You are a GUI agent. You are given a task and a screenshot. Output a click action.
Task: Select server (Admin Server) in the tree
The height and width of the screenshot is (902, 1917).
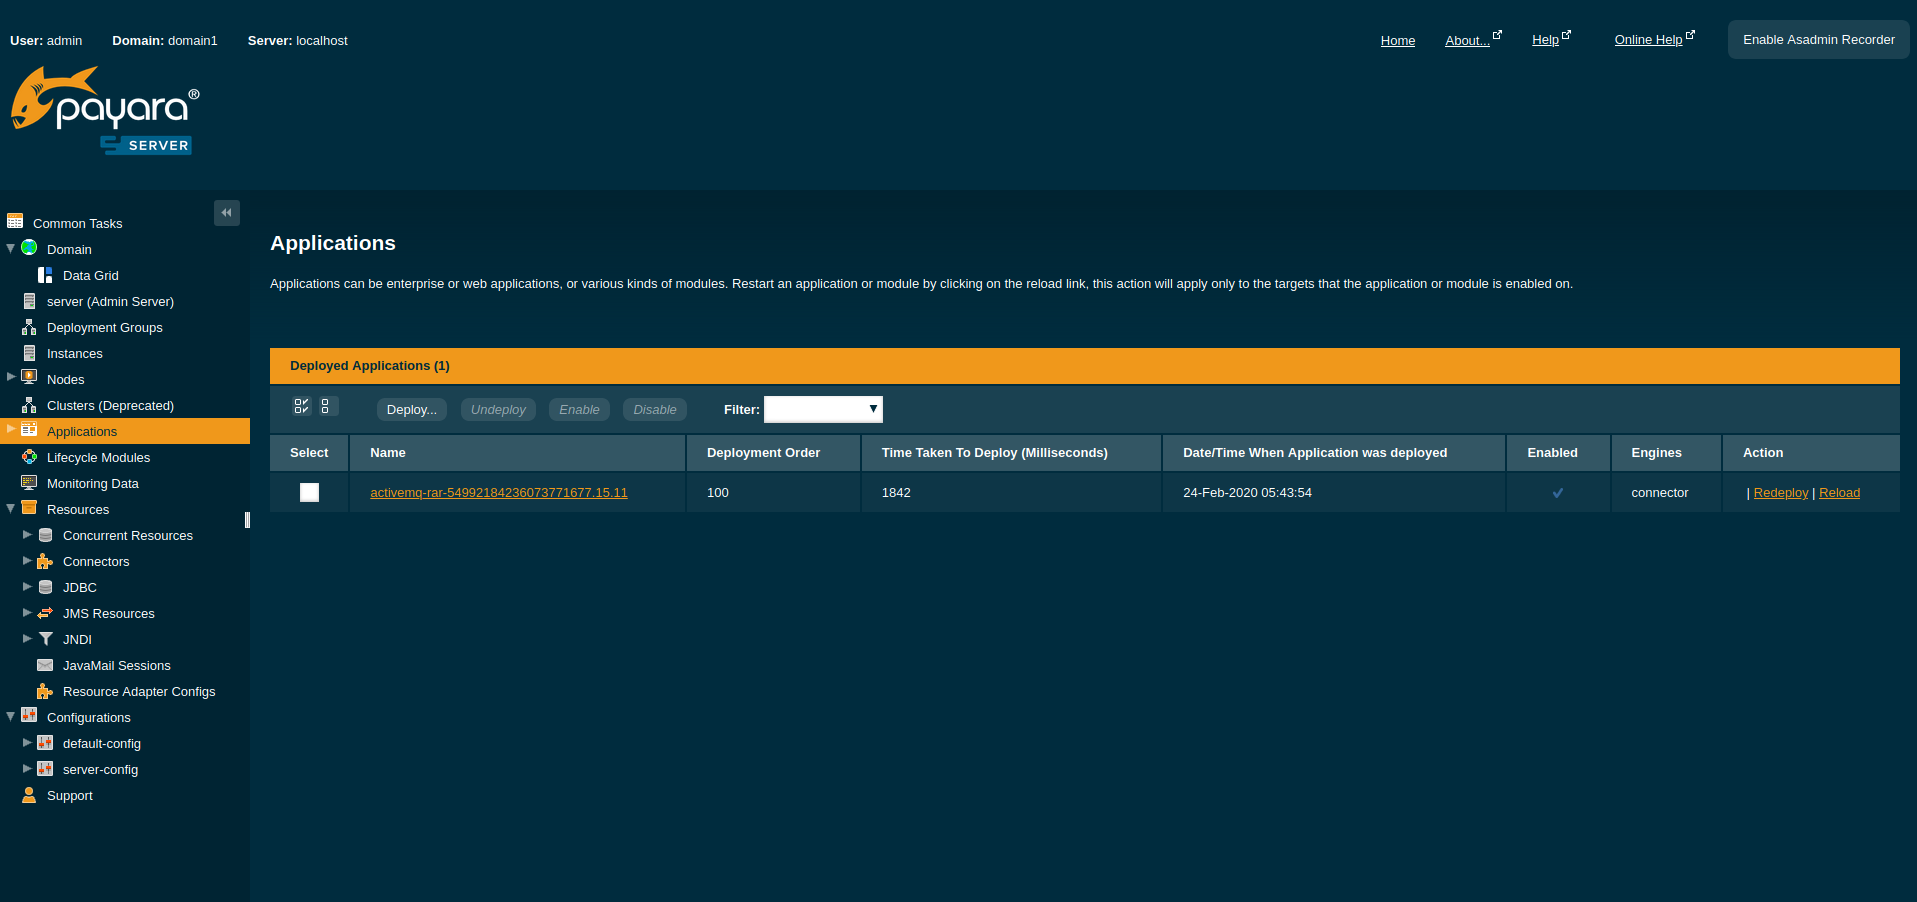tap(110, 301)
